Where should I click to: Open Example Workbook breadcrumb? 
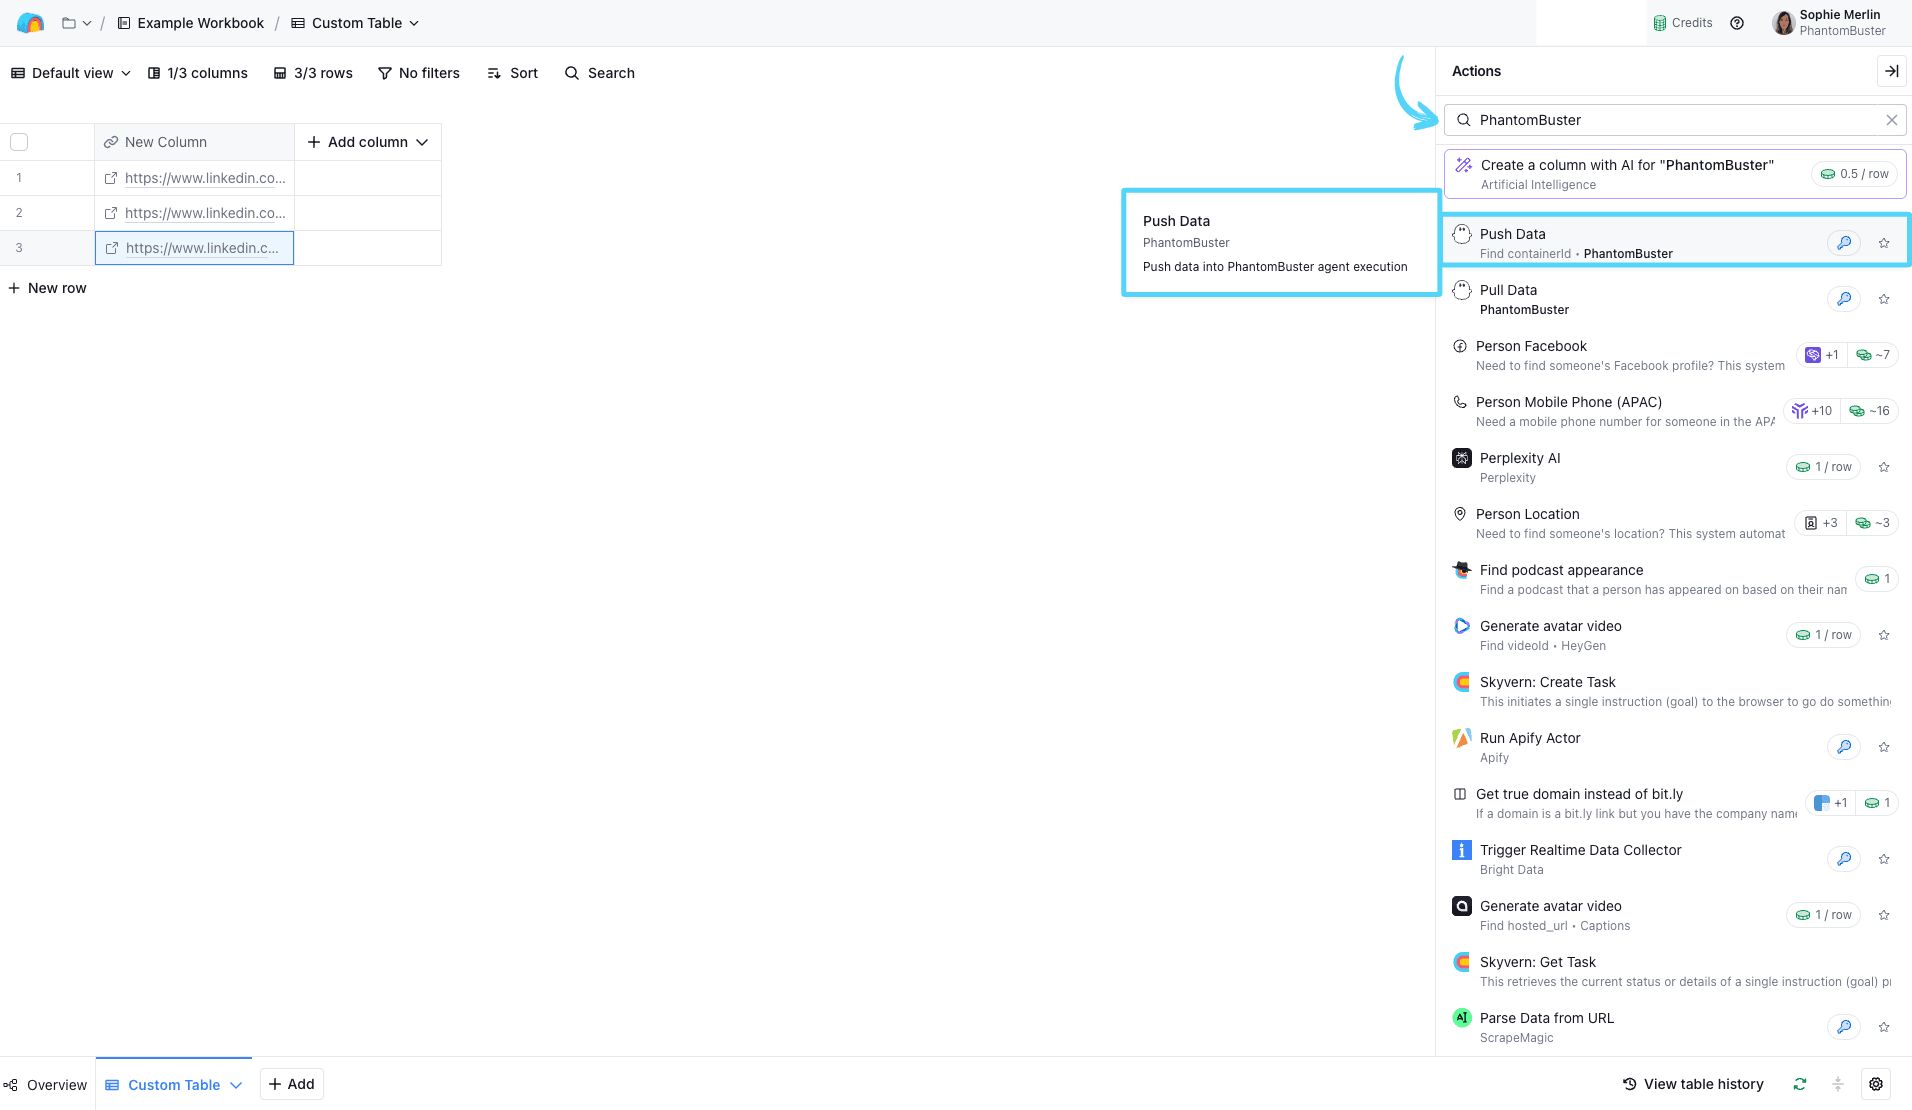tap(190, 23)
